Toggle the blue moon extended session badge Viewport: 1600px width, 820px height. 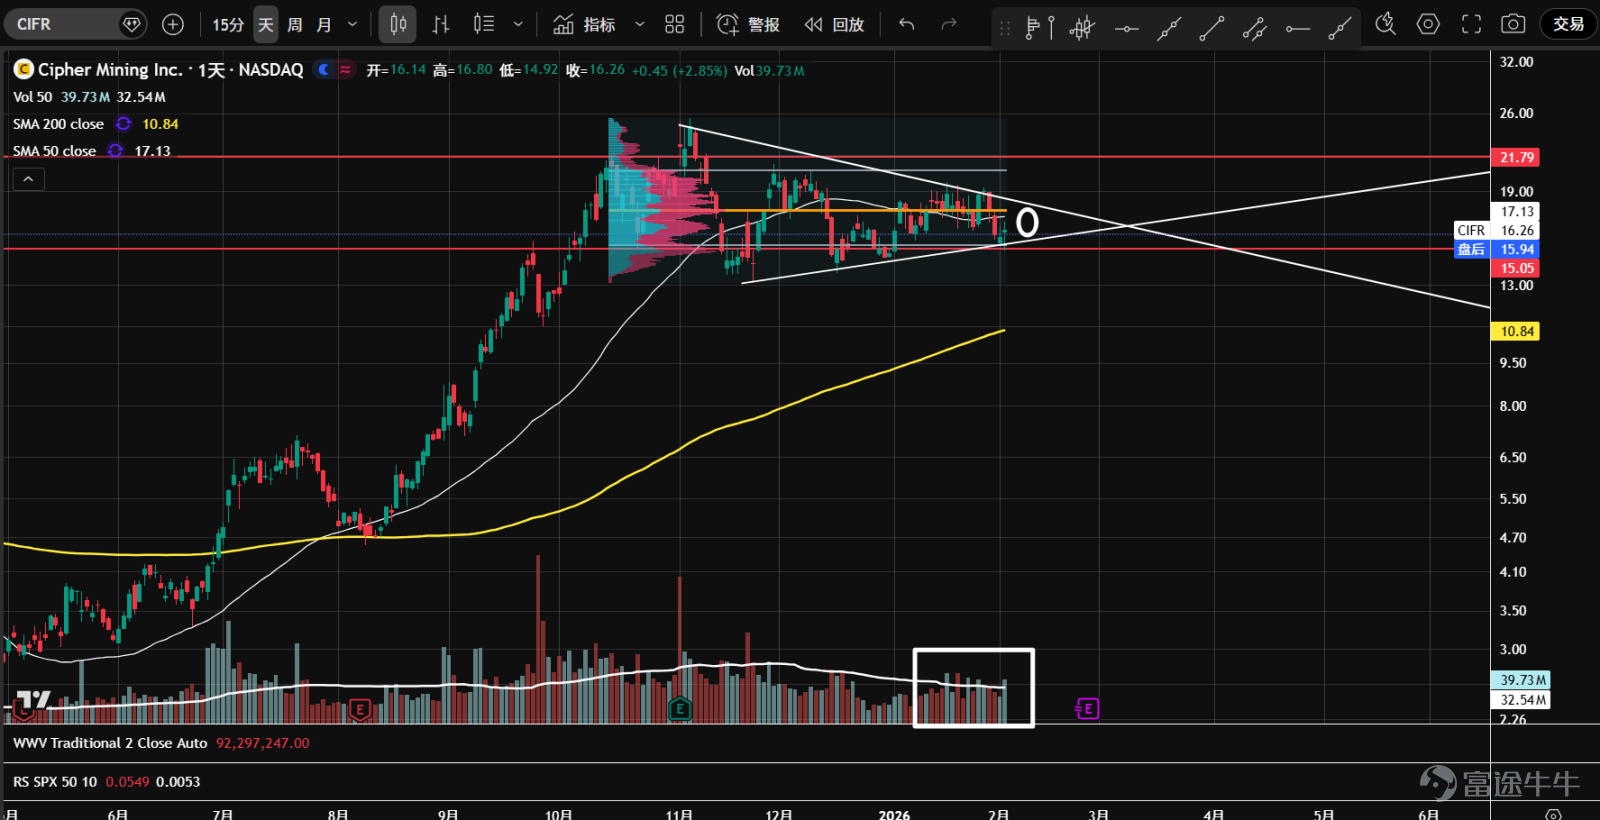coord(323,69)
